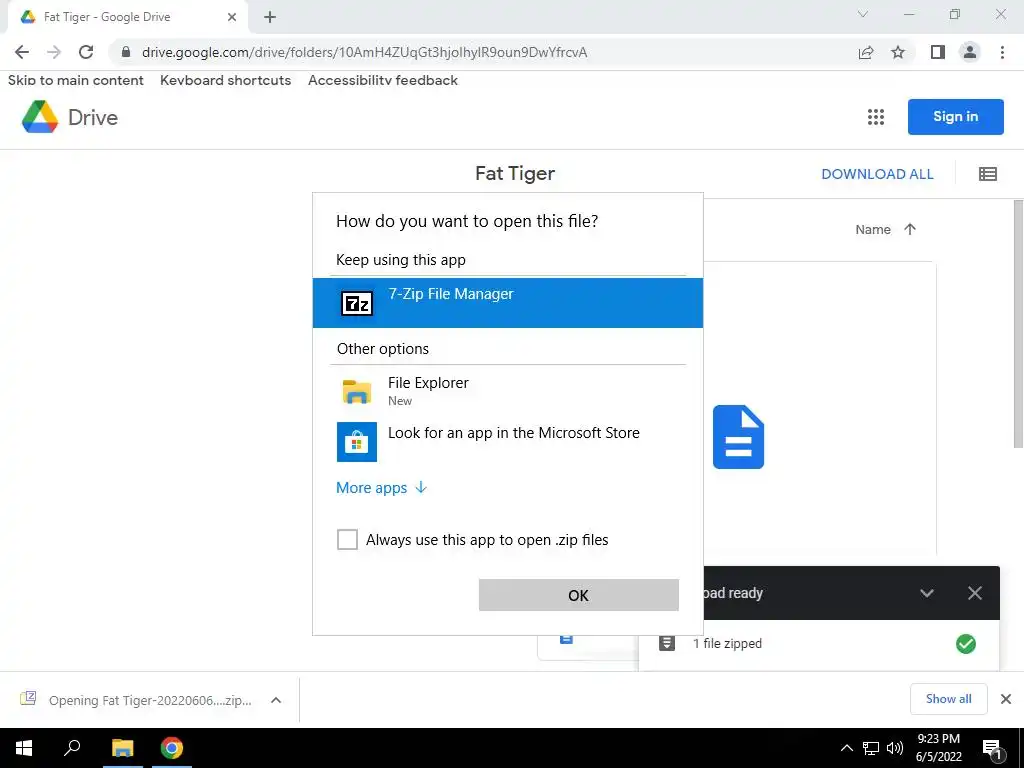The height and width of the screenshot is (768, 1024).
Task: Click green checkmark for zipped file
Action: [x=965, y=644]
